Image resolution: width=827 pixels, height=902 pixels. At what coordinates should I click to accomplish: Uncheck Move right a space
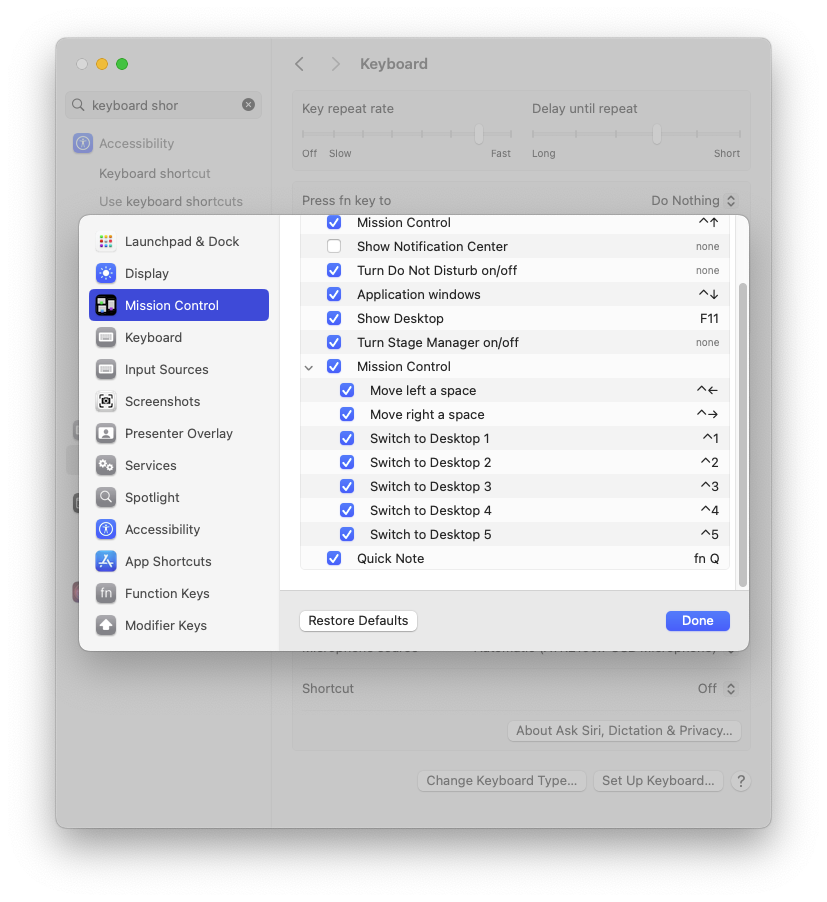[x=347, y=415]
